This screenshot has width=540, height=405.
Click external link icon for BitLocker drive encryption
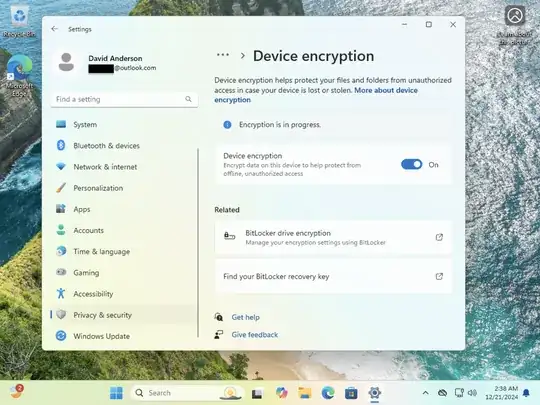(x=439, y=237)
